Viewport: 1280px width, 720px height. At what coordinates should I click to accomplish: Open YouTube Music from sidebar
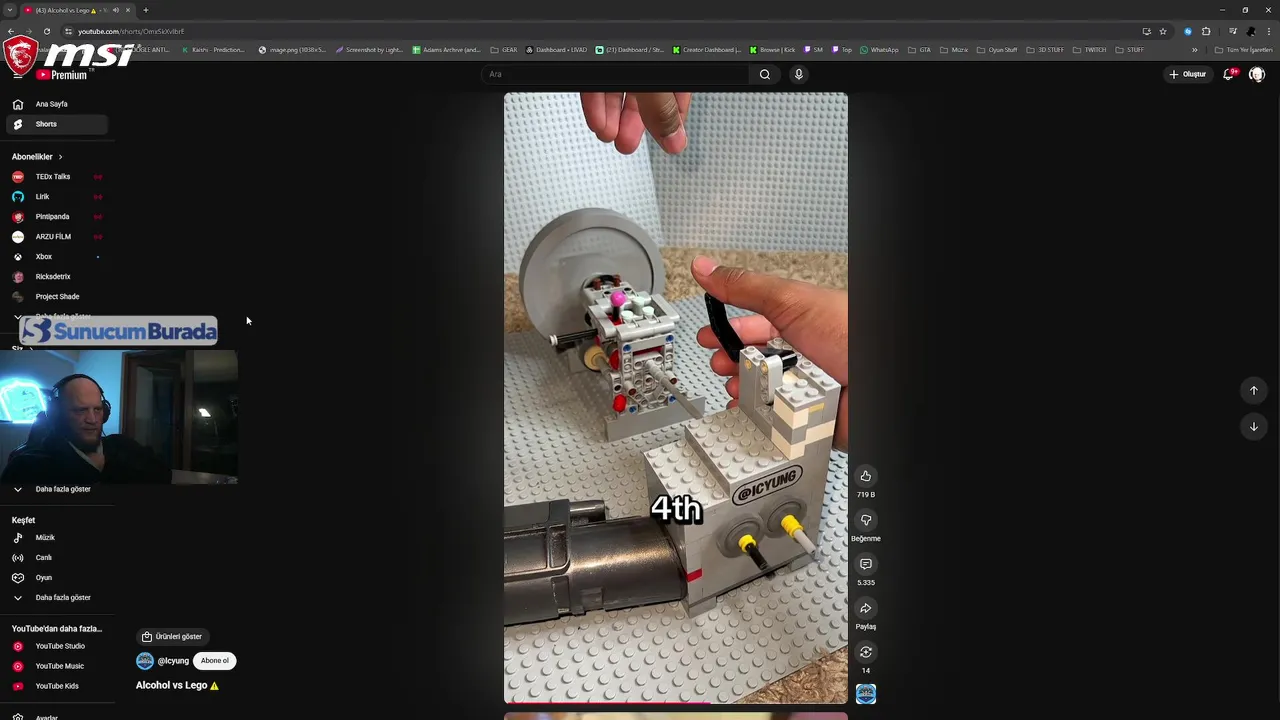click(x=55, y=666)
